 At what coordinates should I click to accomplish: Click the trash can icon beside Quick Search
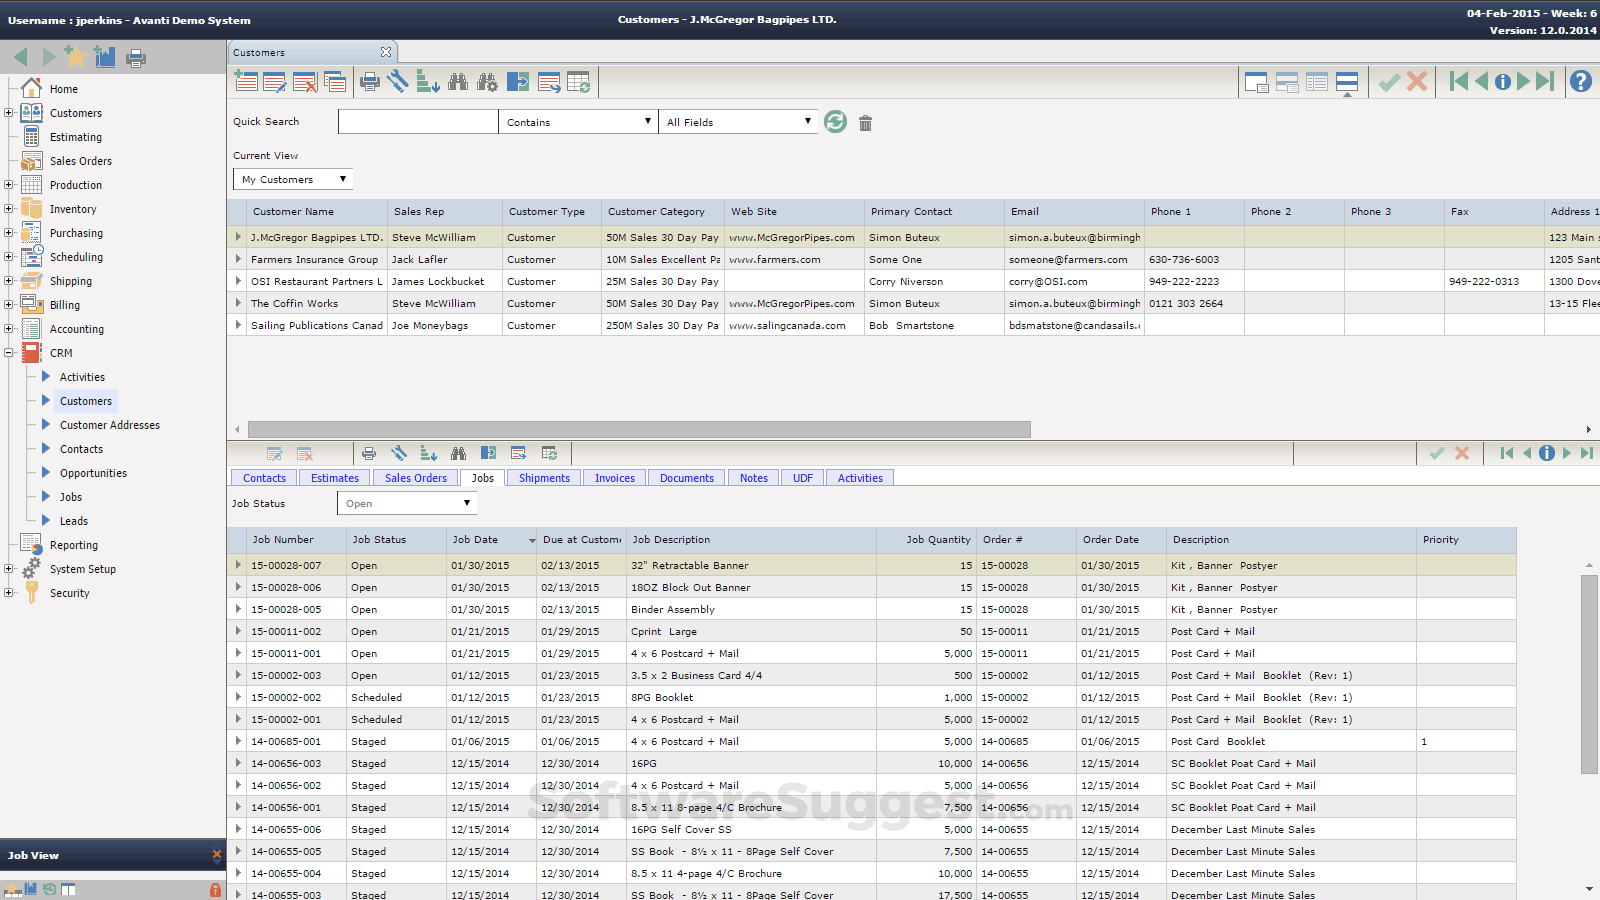865,123
